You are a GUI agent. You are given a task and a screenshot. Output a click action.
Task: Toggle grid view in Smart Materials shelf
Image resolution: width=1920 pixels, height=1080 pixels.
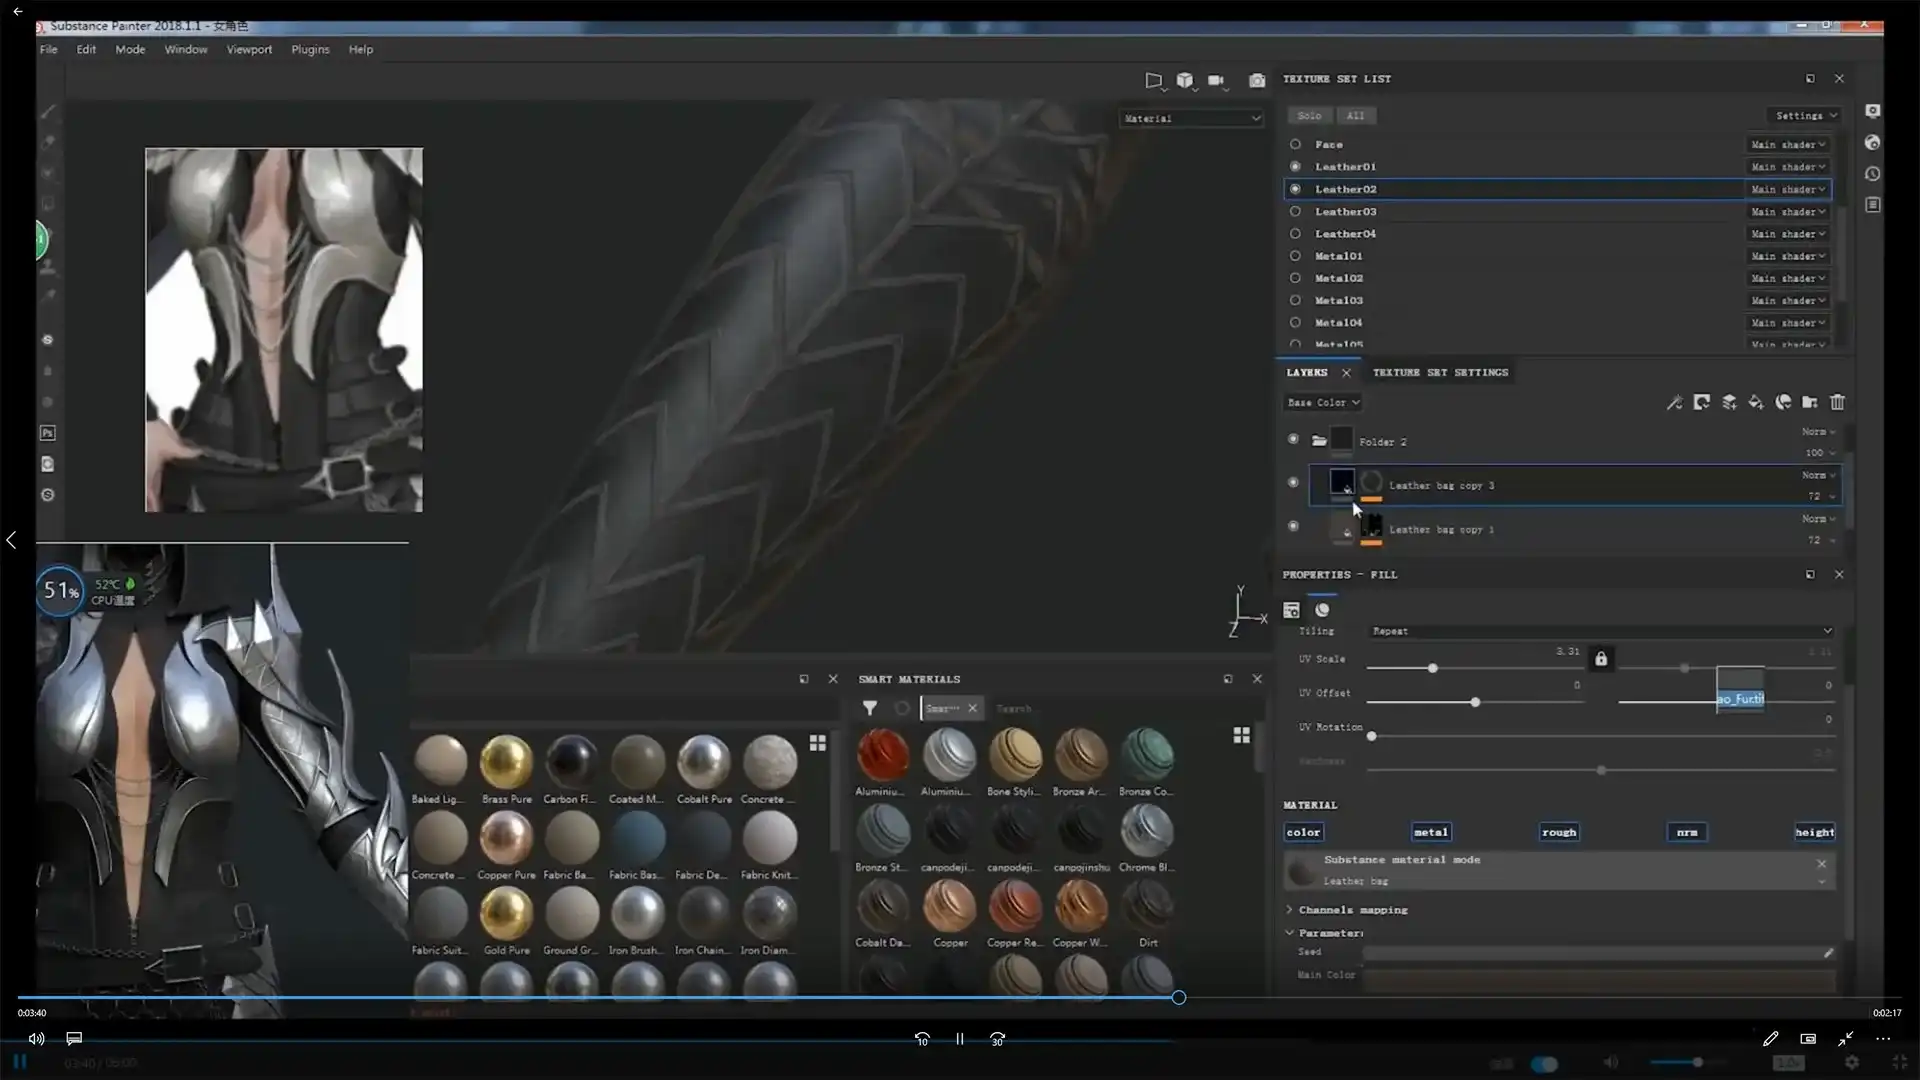pos(1241,735)
